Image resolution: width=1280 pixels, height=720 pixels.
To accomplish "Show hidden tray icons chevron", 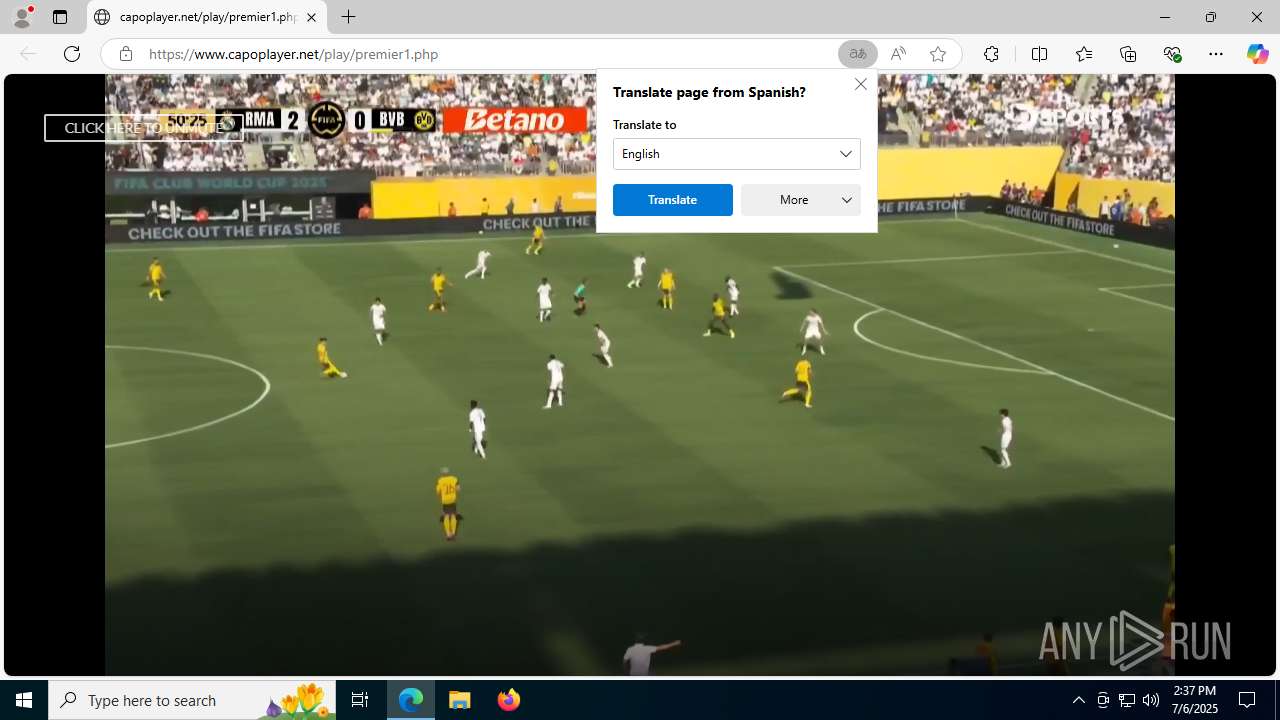I will click(x=1078, y=700).
